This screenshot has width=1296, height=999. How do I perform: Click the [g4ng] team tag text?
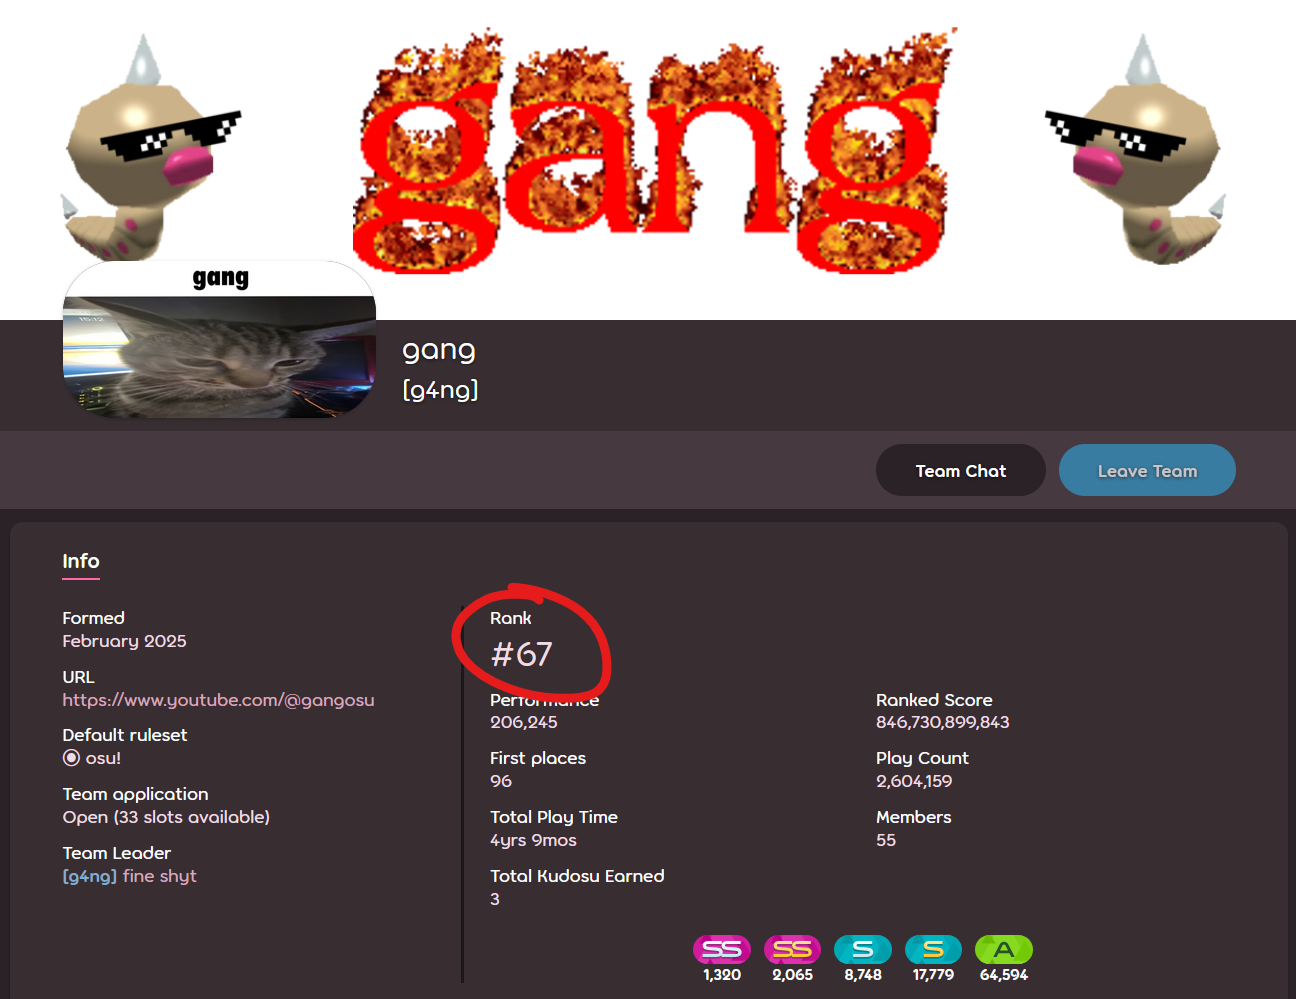coord(440,390)
